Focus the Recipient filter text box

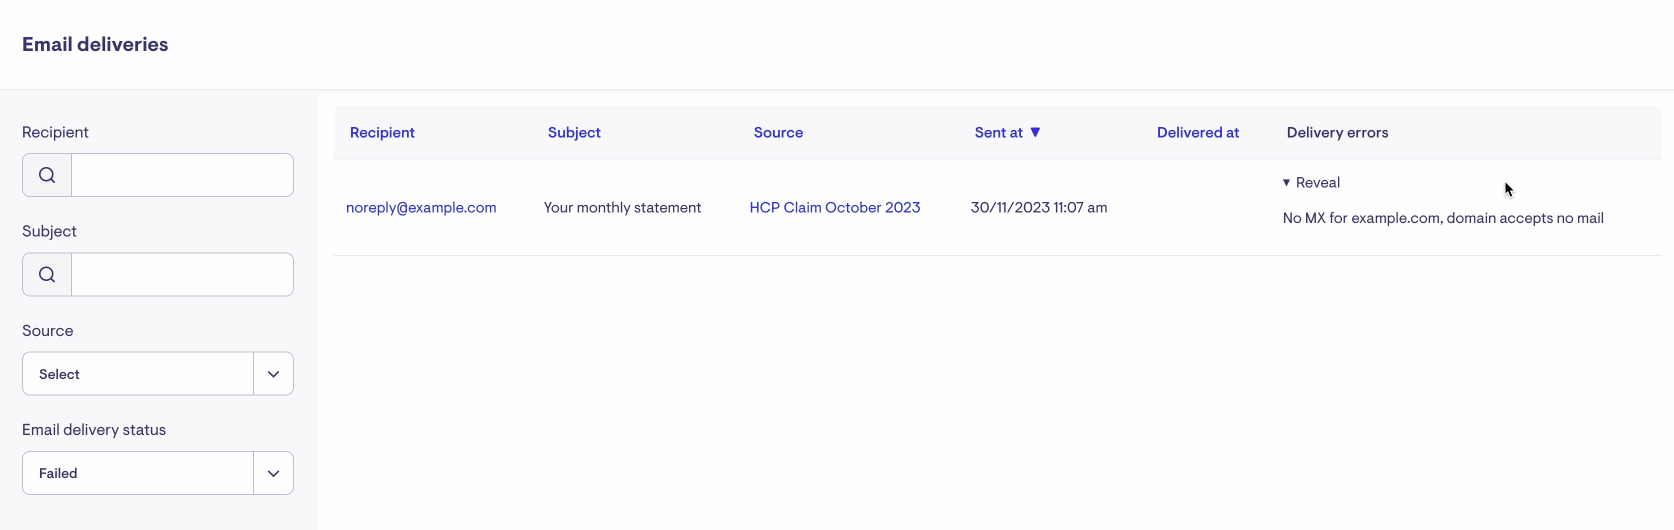click(182, 175)
